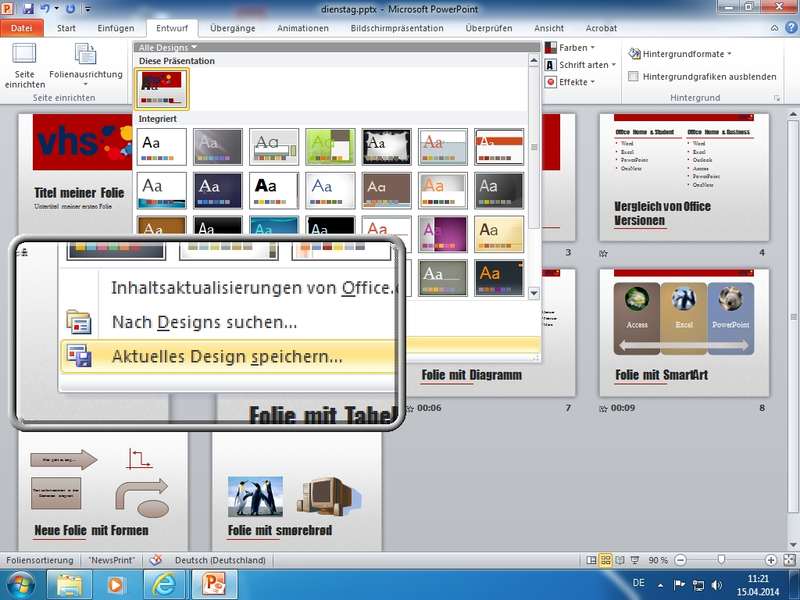Click the spell check icon in status bar
Viewport: 800px width, 600px height.
pos(156,560)
